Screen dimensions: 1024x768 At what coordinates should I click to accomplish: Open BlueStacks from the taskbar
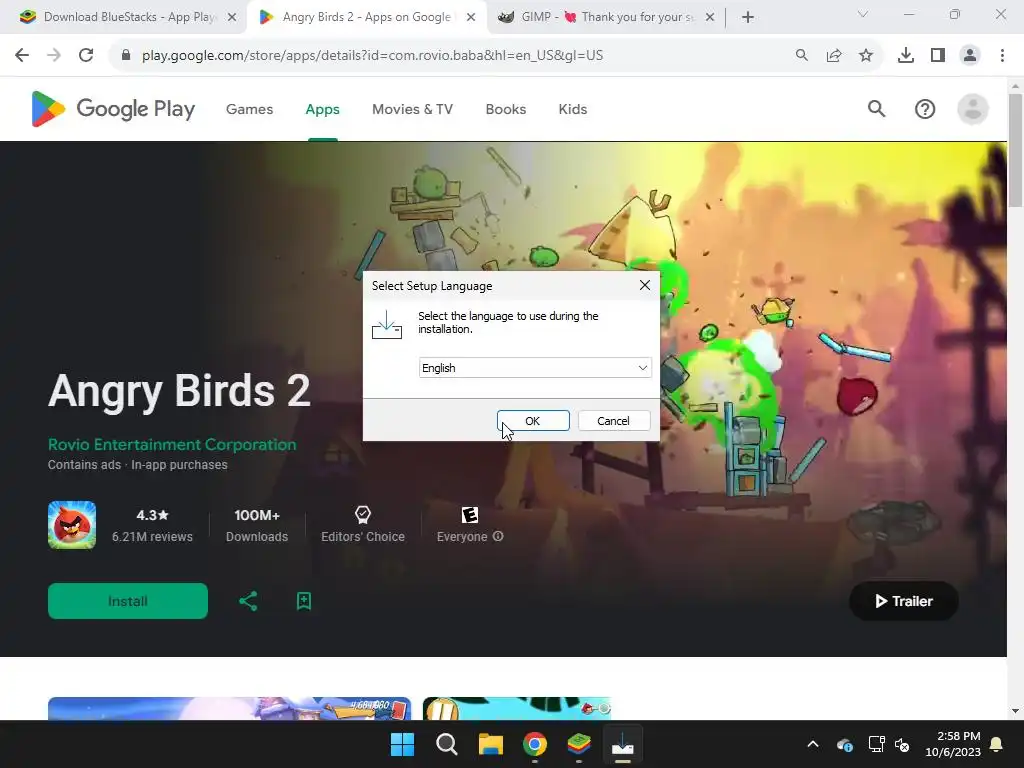tap(579, 744)
